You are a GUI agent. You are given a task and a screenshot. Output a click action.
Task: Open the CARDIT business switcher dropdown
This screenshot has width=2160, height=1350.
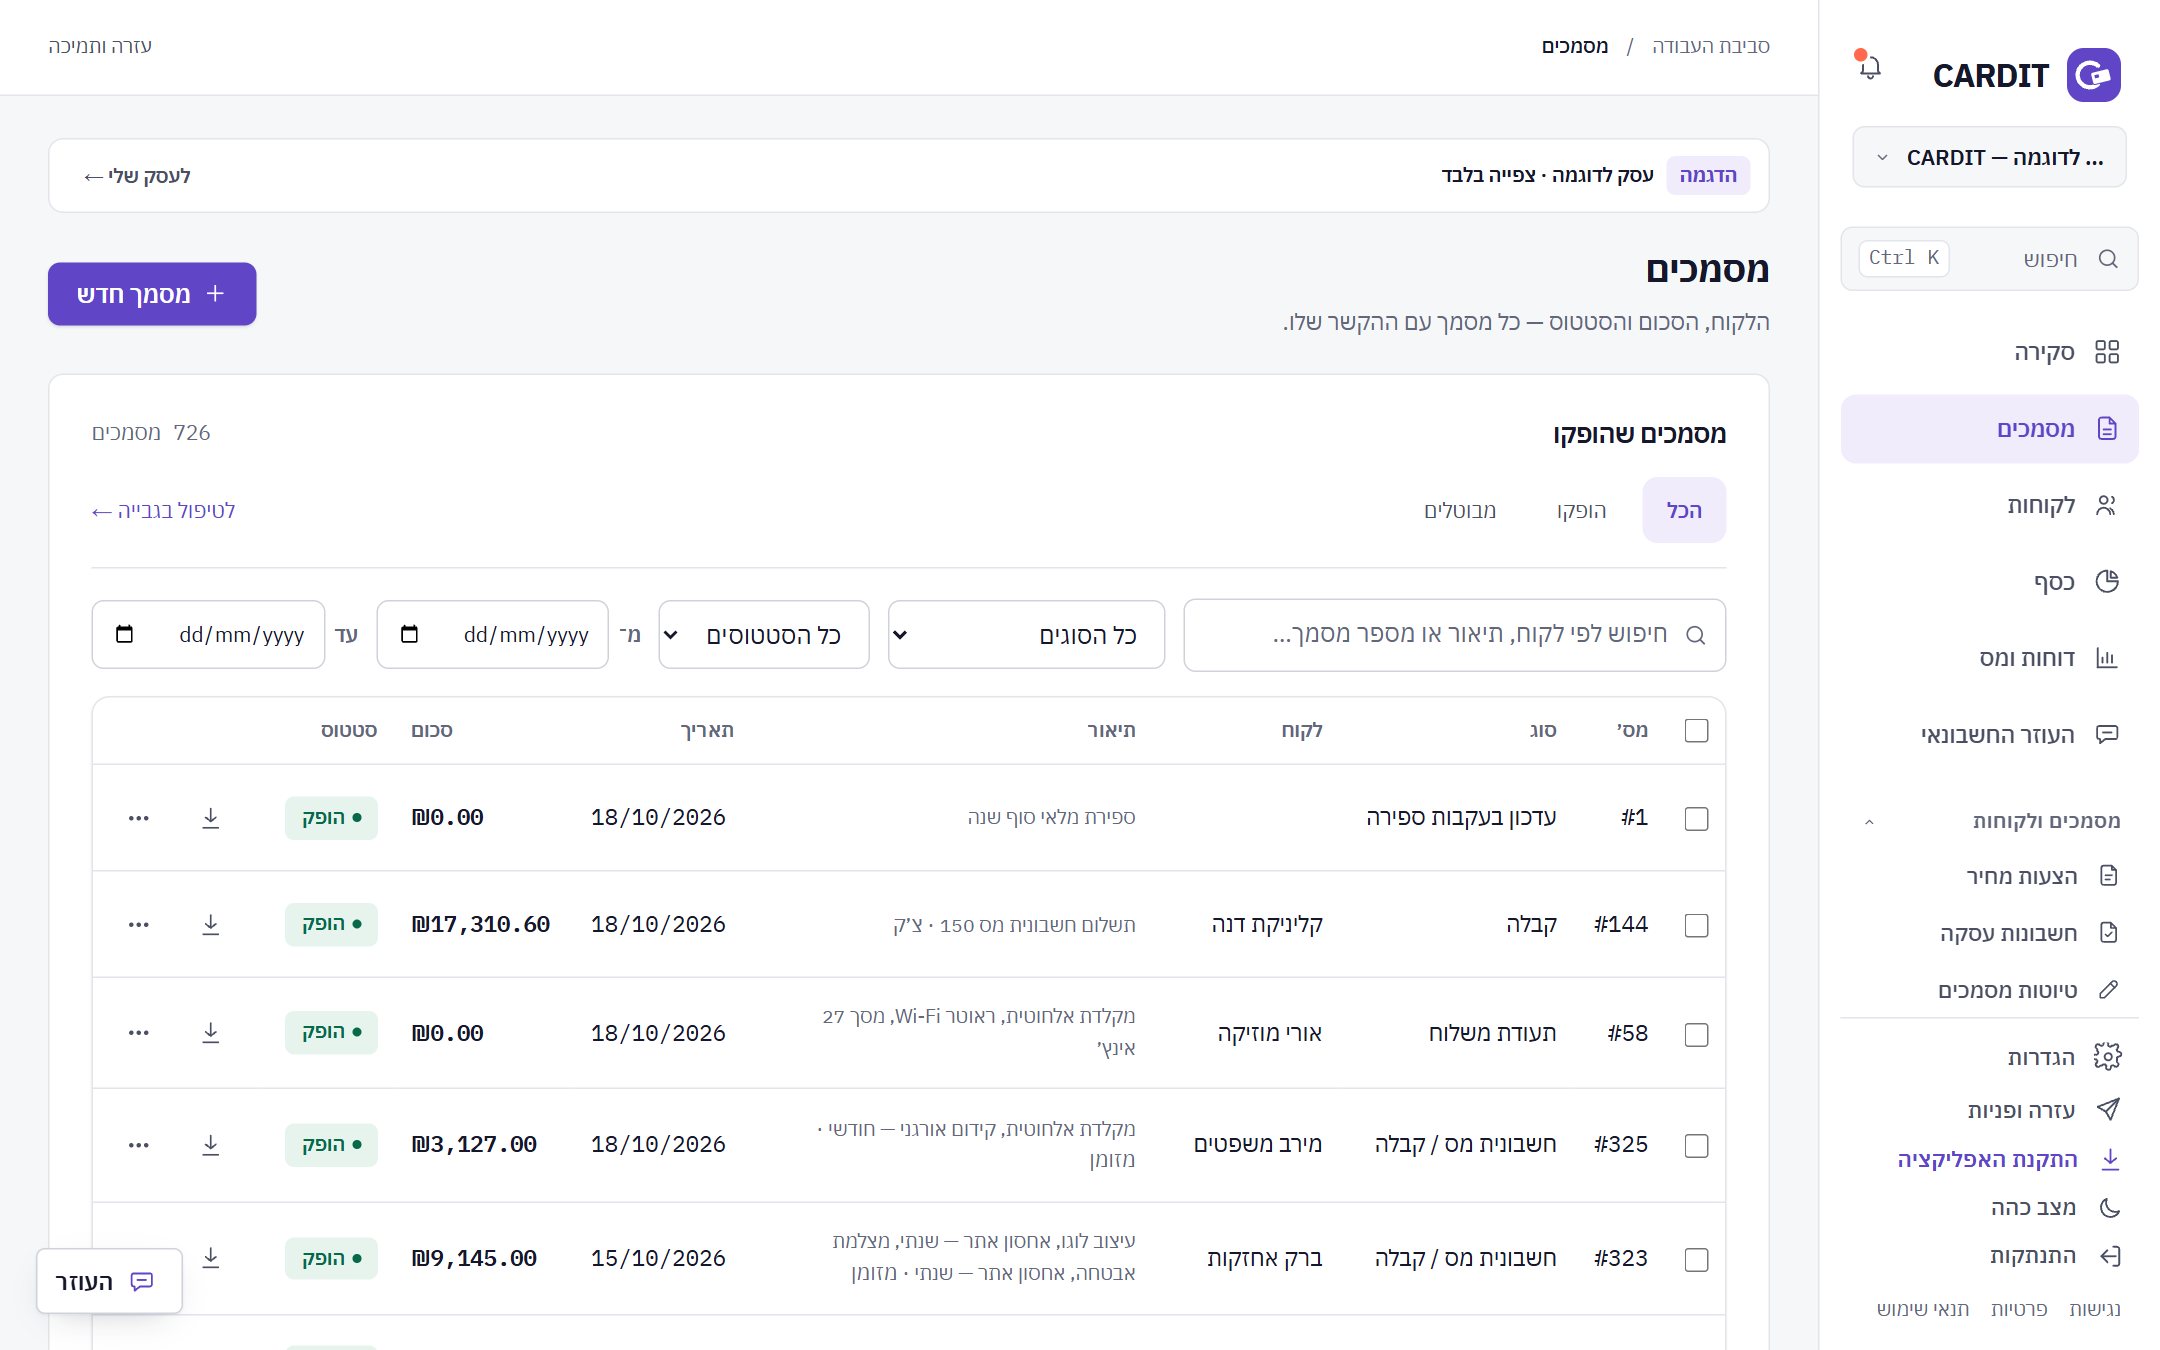(1989, 158)
